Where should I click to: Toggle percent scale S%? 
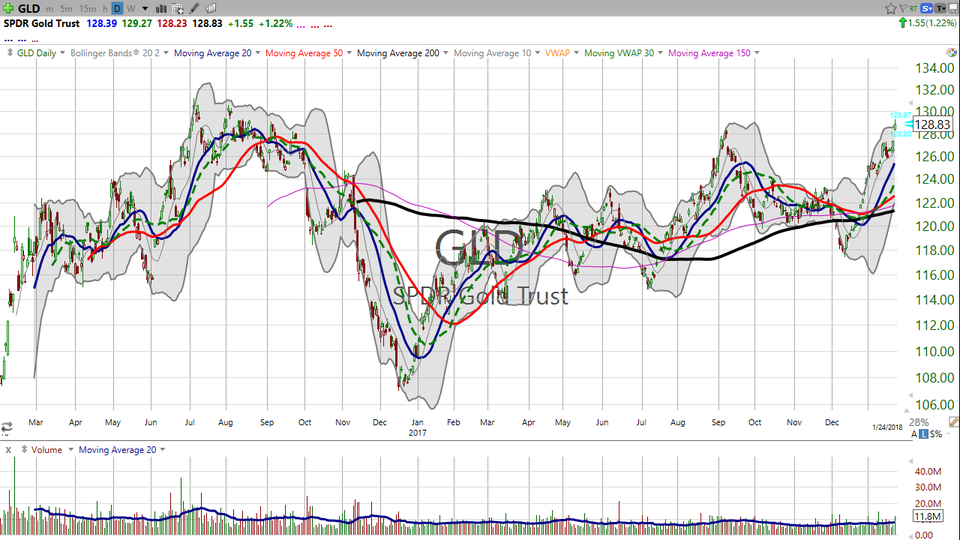tap(936, 433)
